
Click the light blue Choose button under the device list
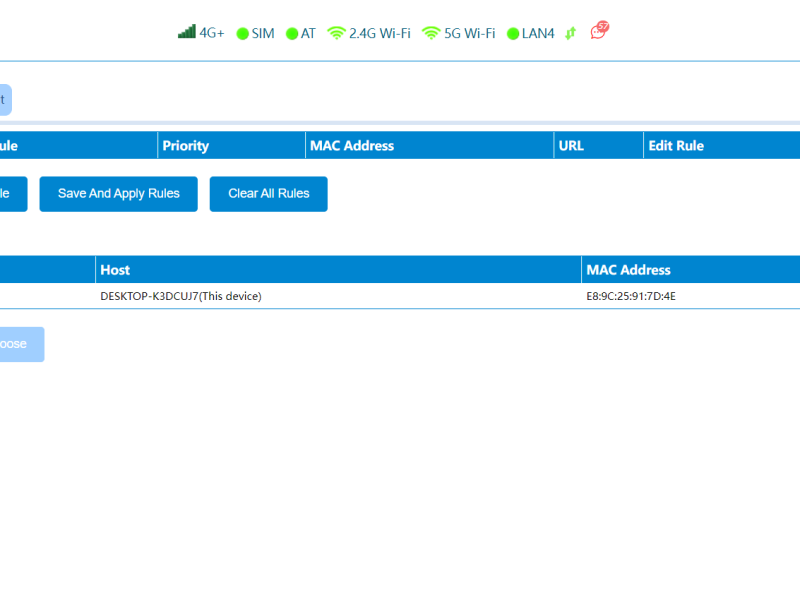tap(20, 344)
